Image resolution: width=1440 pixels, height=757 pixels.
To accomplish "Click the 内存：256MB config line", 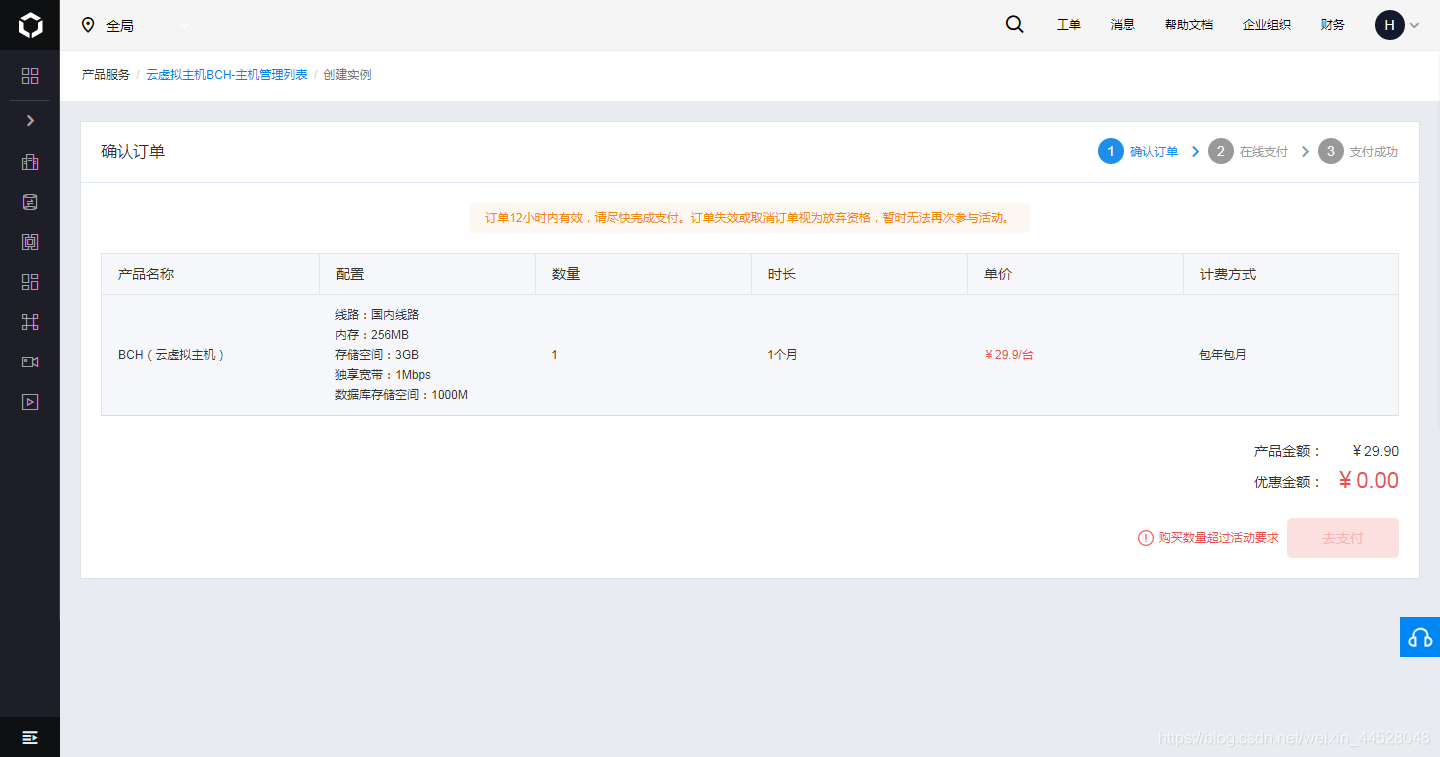I will tap(372, 335).
